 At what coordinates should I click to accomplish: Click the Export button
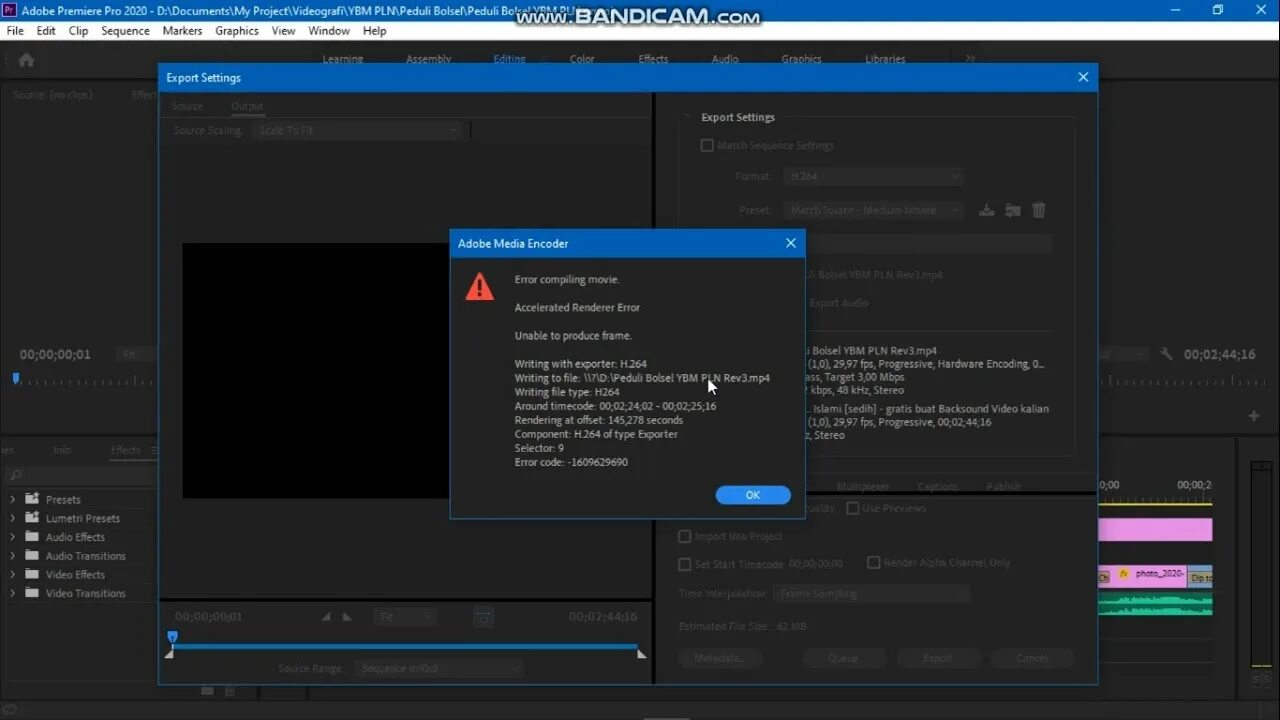[937, 658]
